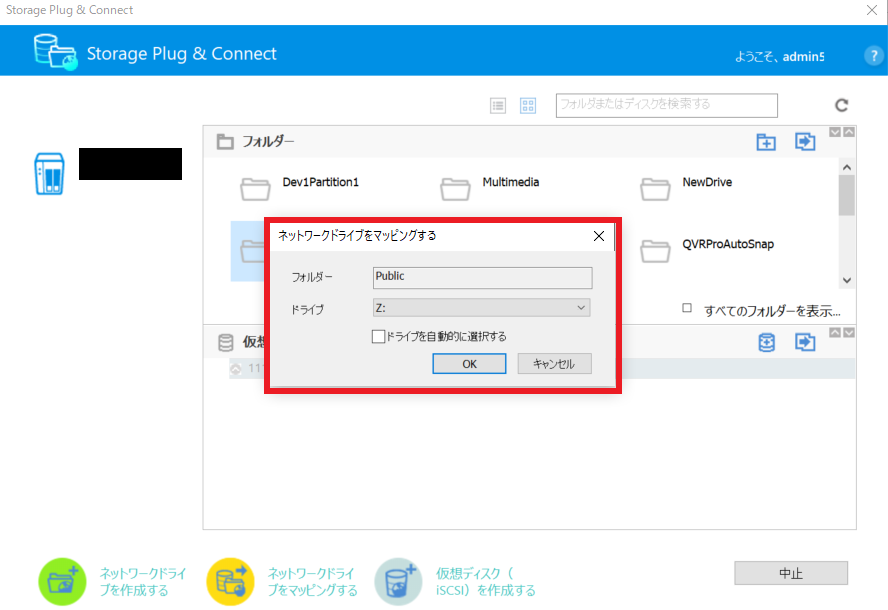The width and height of the screenshot is (888, 610).
Task: Open the Dev1Partition1 folder icon
Action: pyautogui.click(x=255, y=189)
